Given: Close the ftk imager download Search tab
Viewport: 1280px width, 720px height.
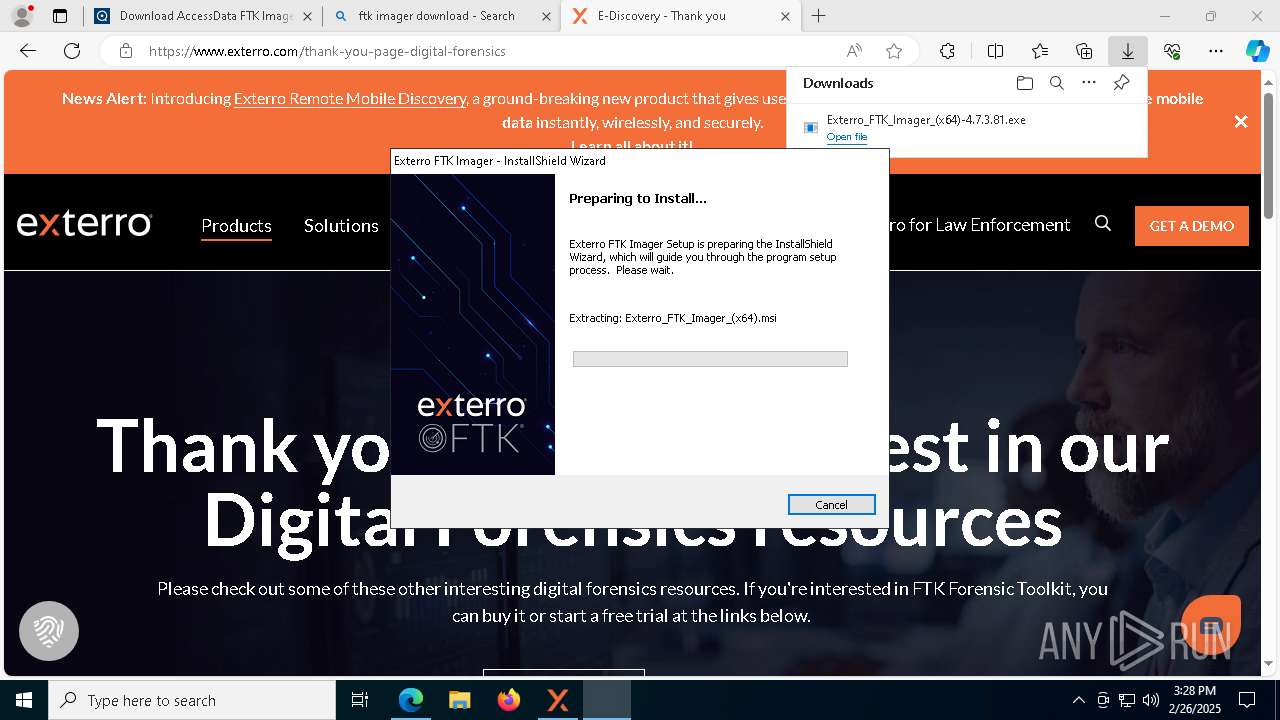Looking at the screenshot, I should (x=546, y=16).
